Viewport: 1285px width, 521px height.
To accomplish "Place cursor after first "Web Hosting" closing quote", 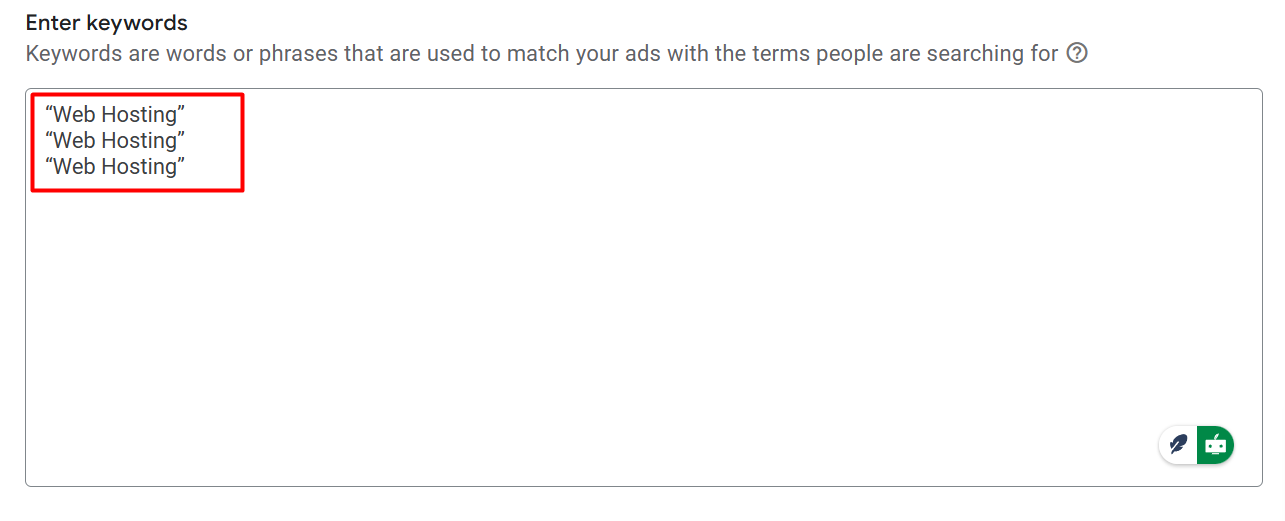I will point(187,115).
